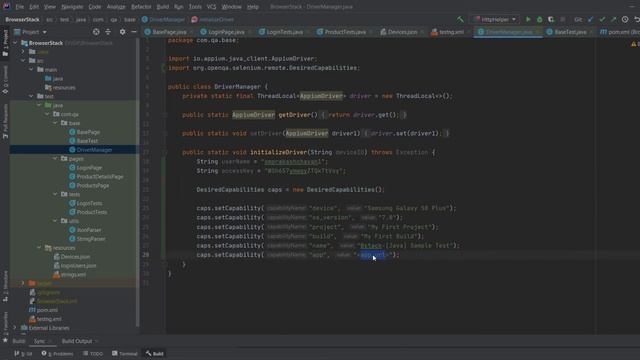
Task: Click the Build project hammer icon
Action: (460, 19)
